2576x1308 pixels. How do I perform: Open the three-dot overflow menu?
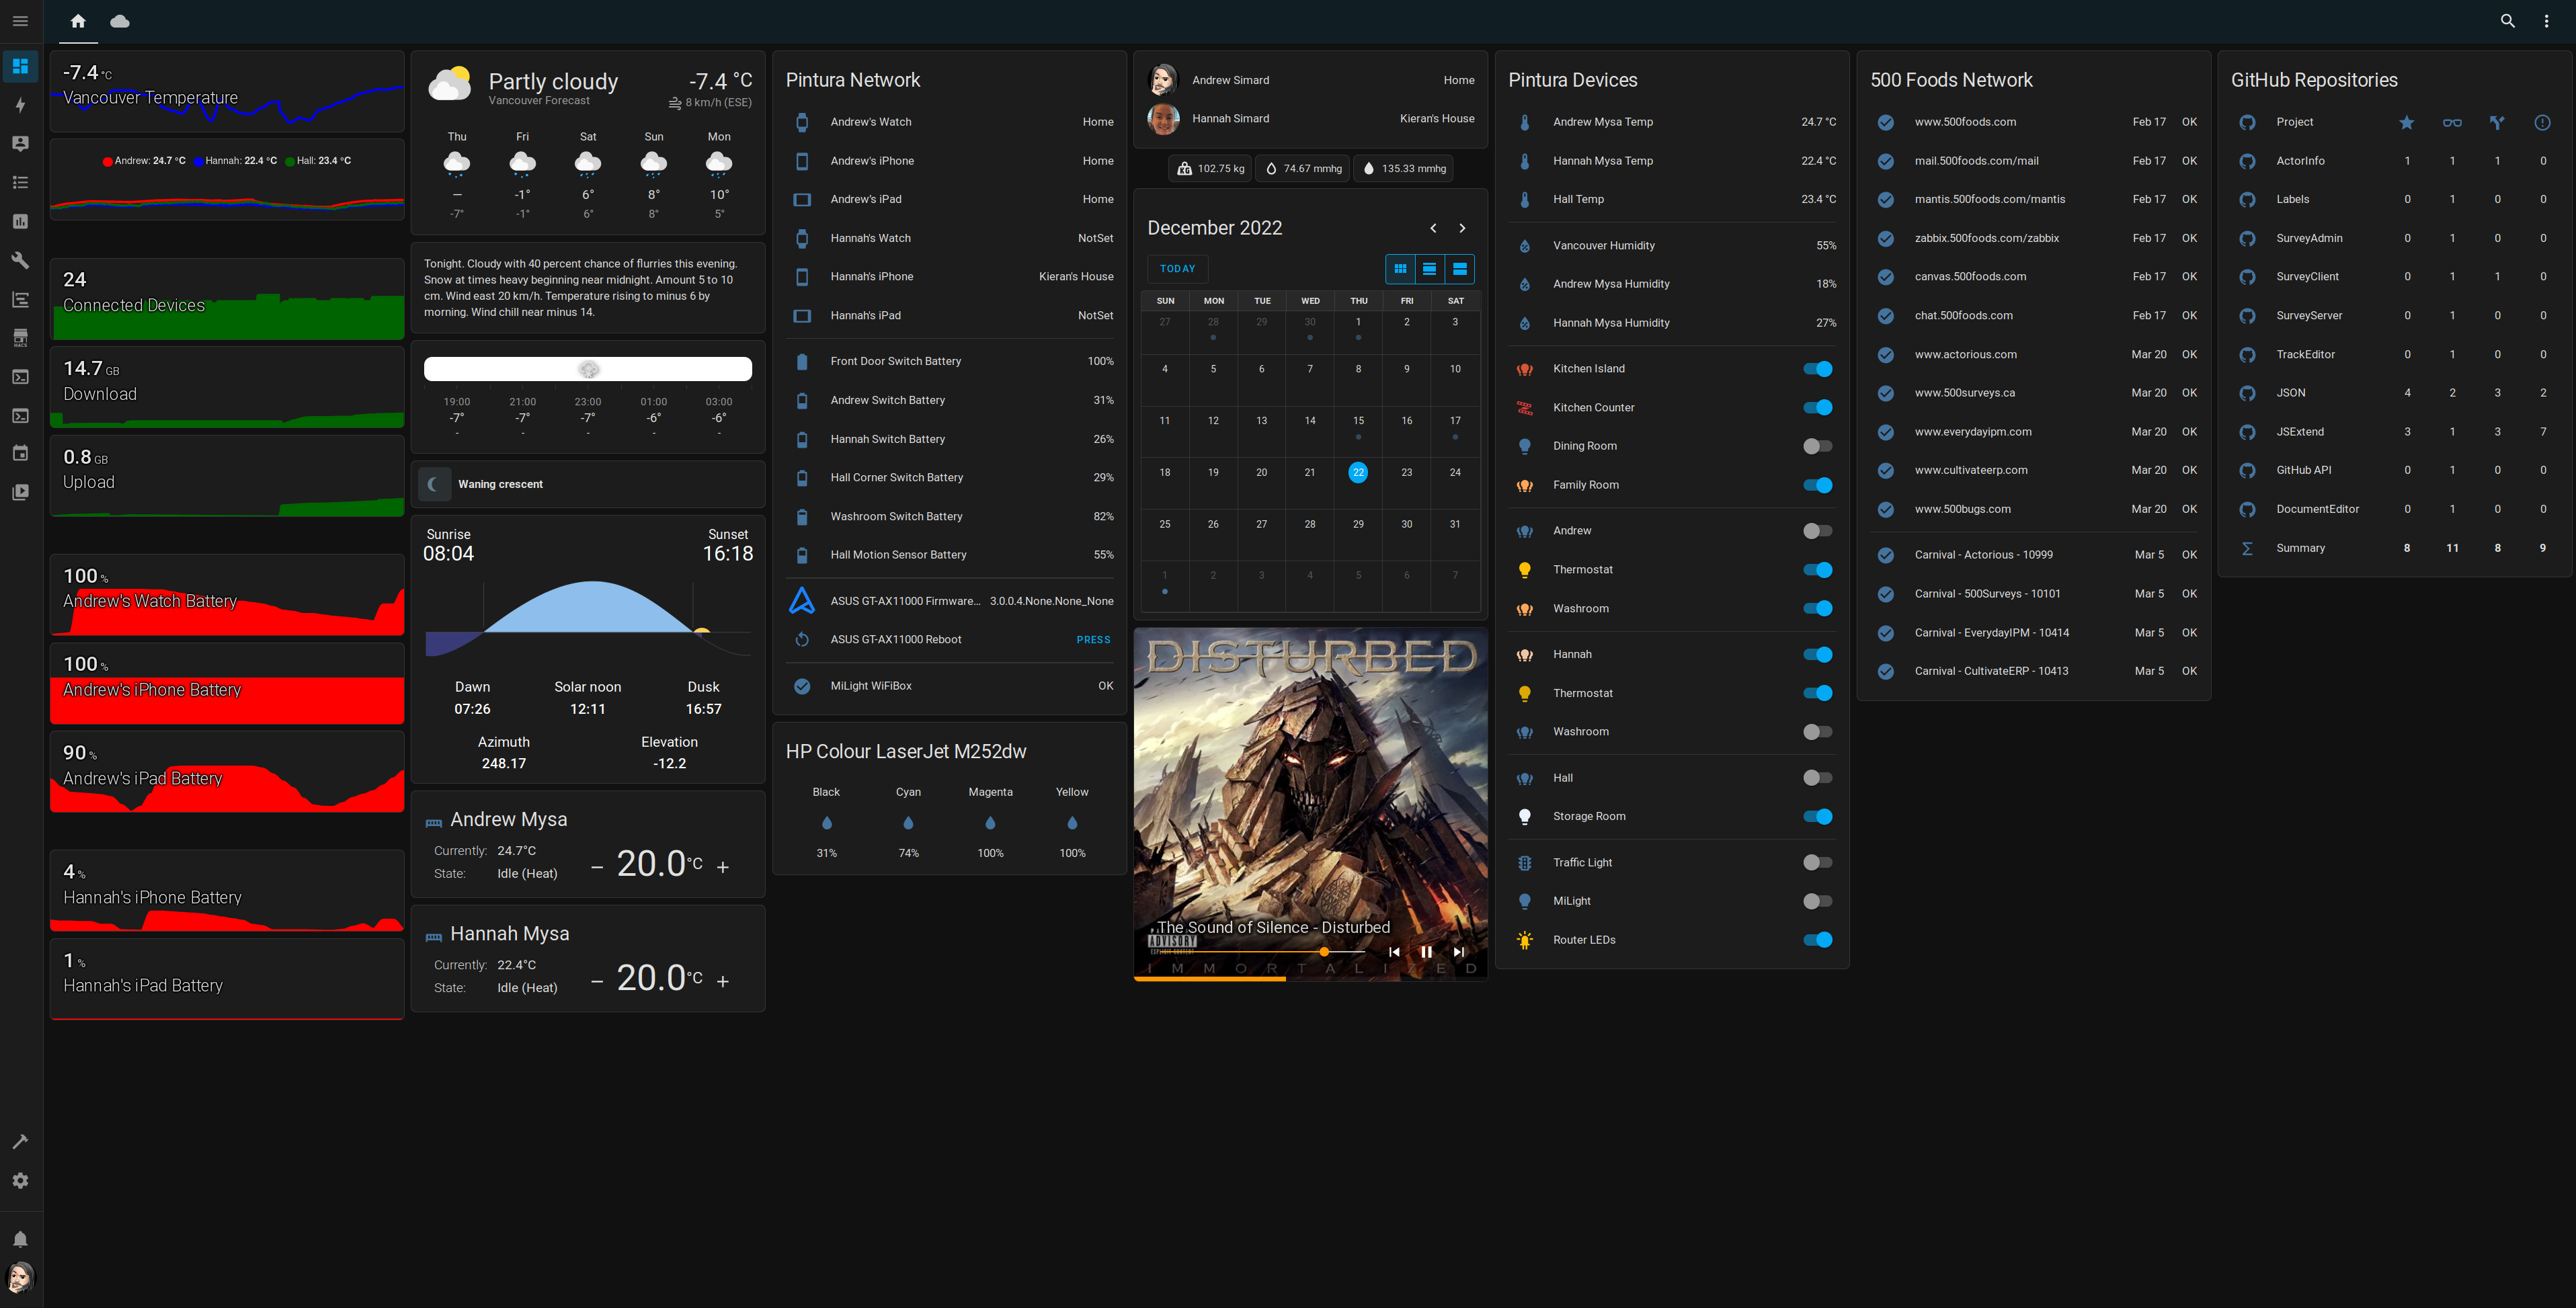[2546, 21]
